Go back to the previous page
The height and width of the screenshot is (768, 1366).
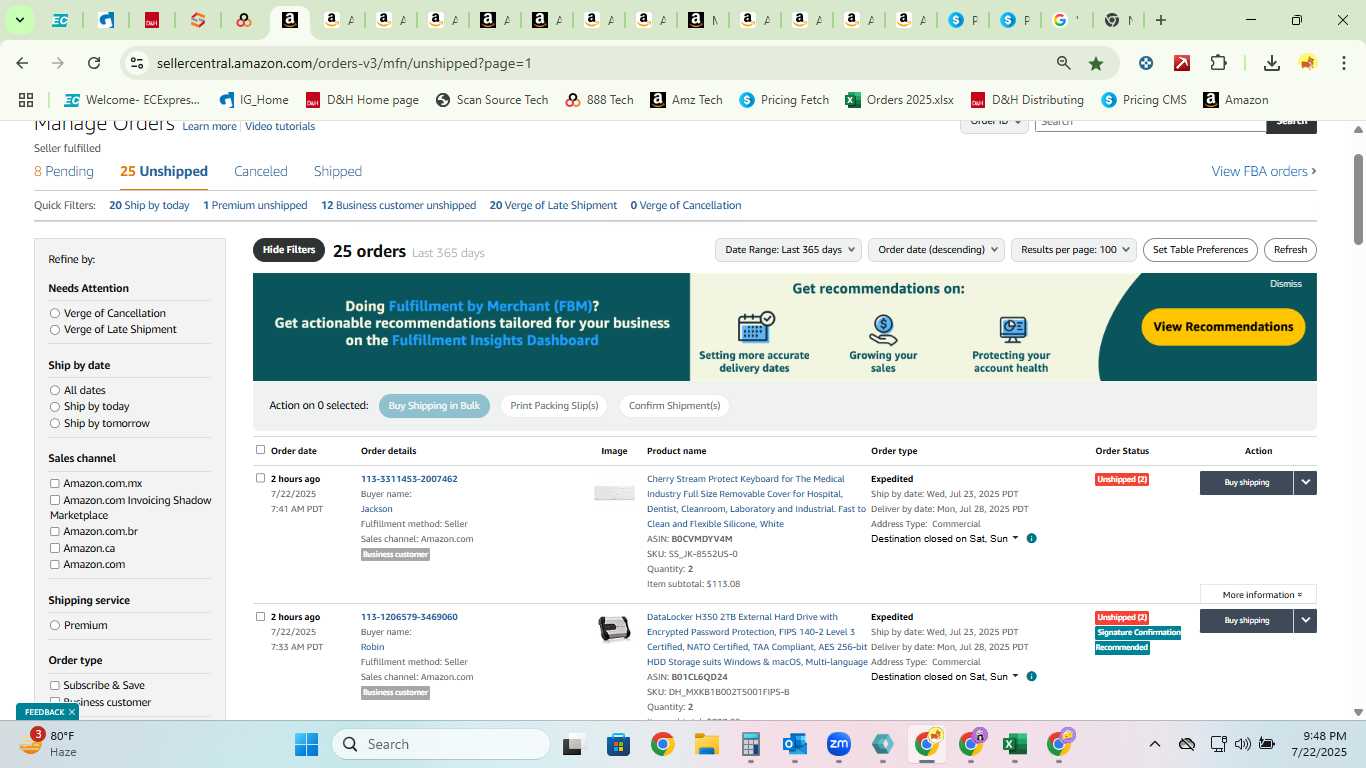coord(22,63)
